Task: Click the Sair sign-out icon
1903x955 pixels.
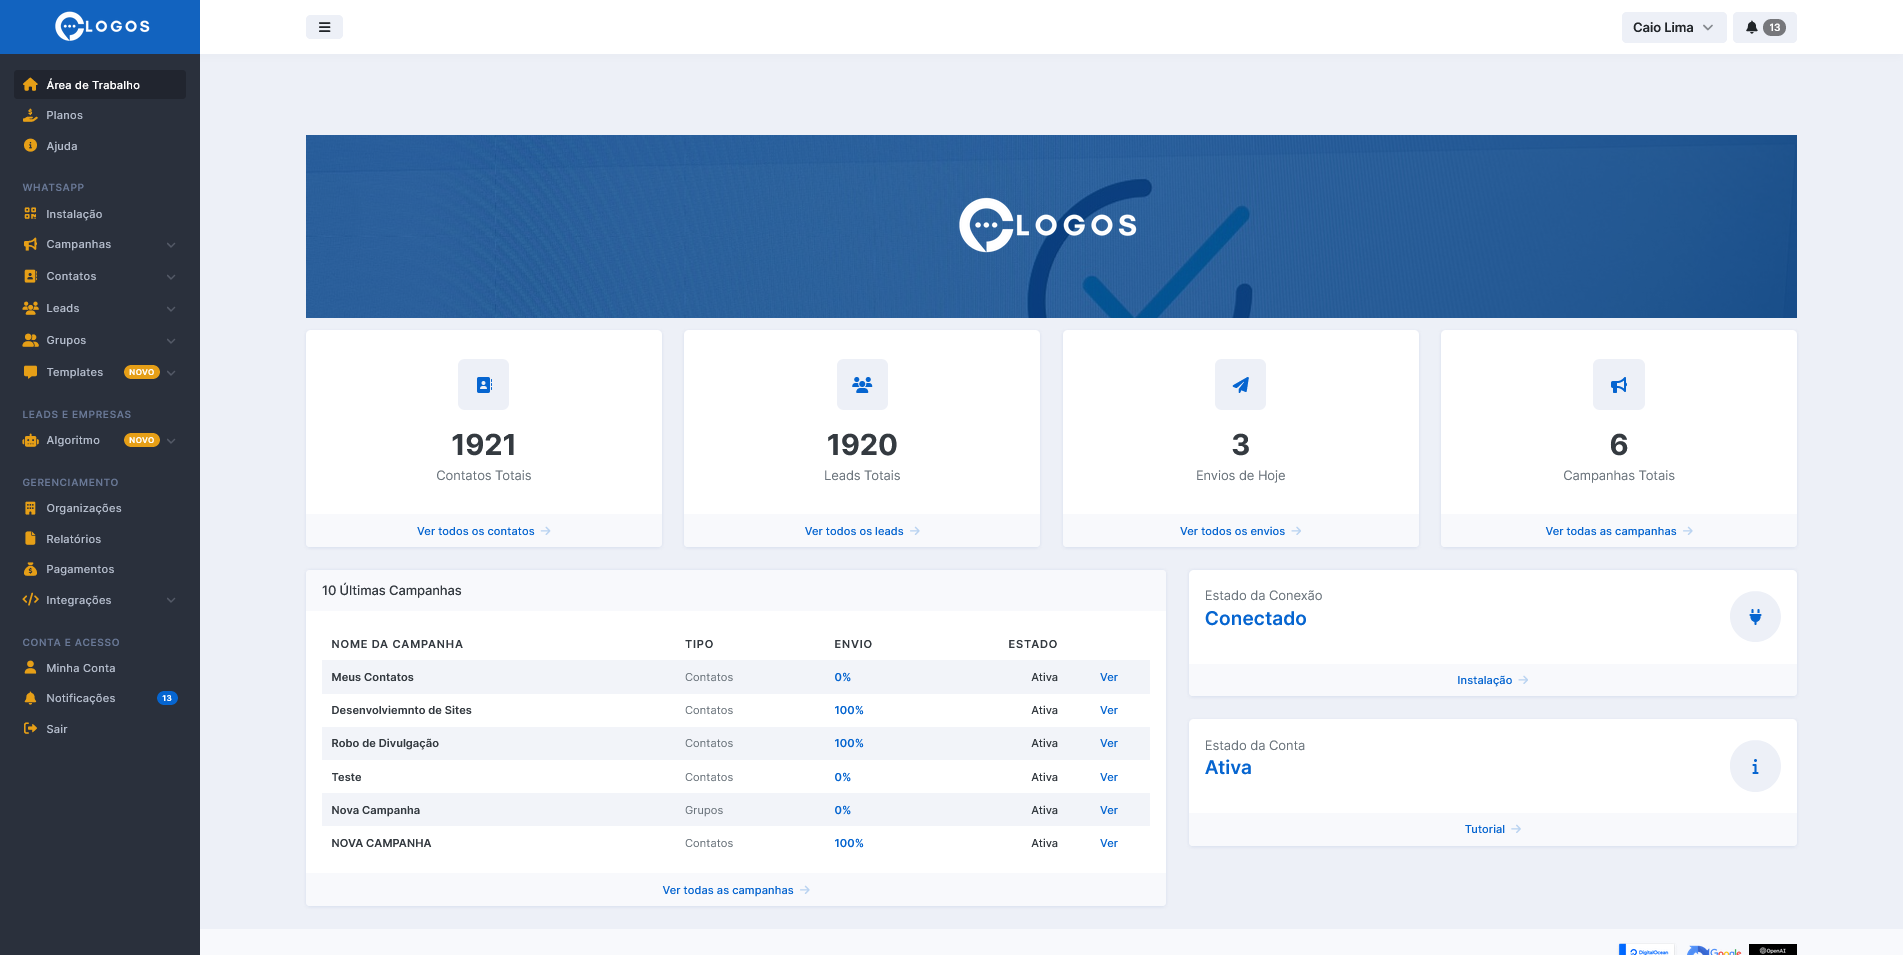Action: (30, 729)
